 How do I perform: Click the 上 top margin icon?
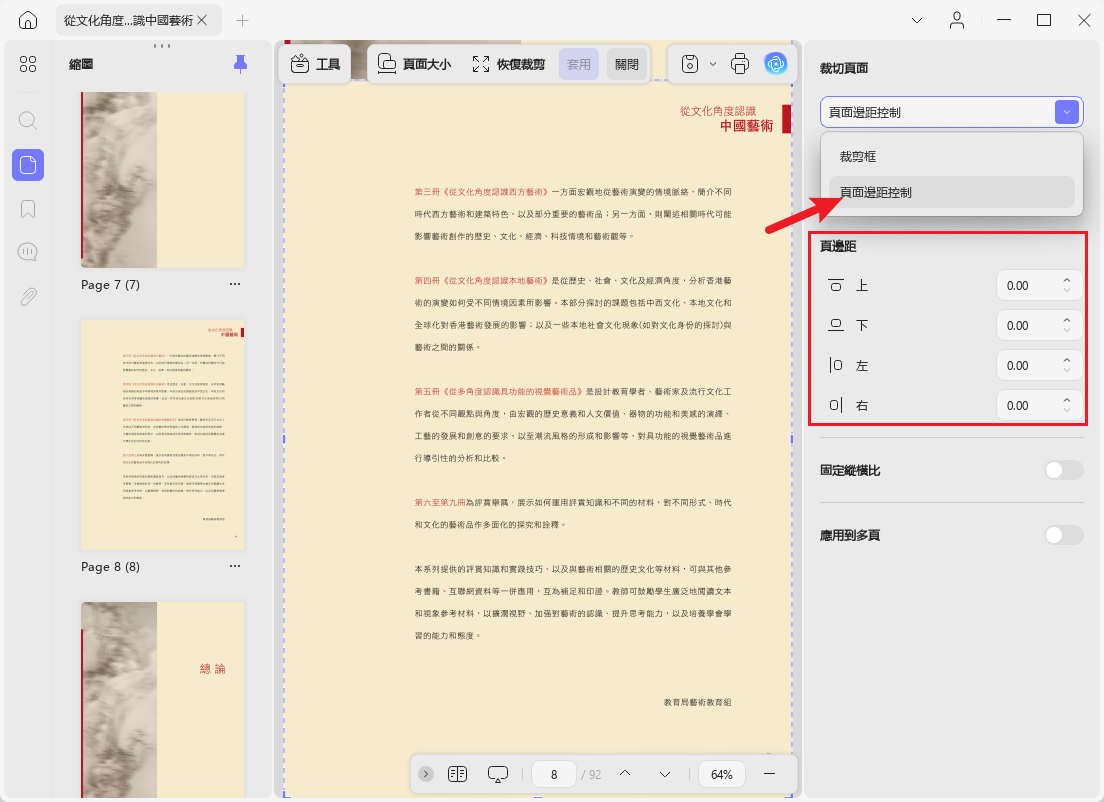pos(836,285)
